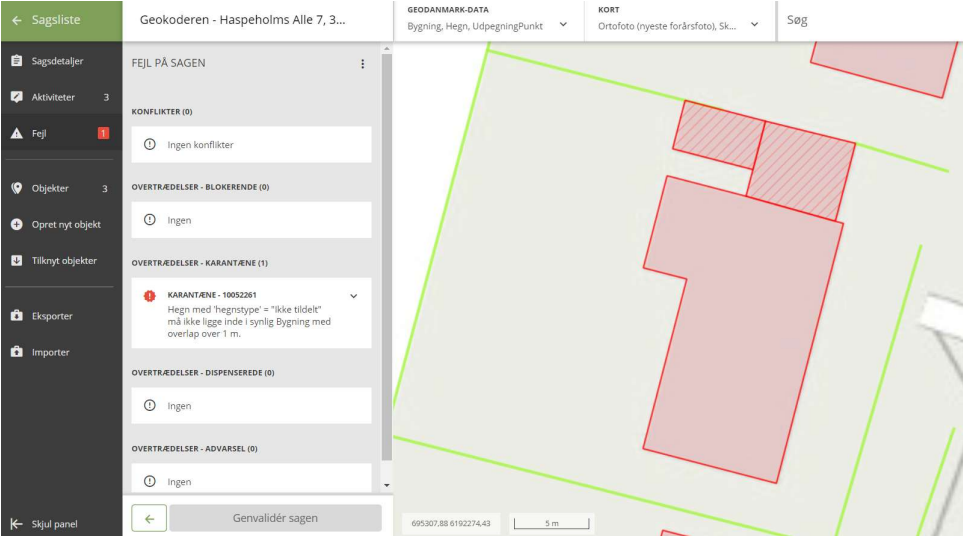
Task: Click the red Karantæne error alert icon
Action: (x=150, y=296)
